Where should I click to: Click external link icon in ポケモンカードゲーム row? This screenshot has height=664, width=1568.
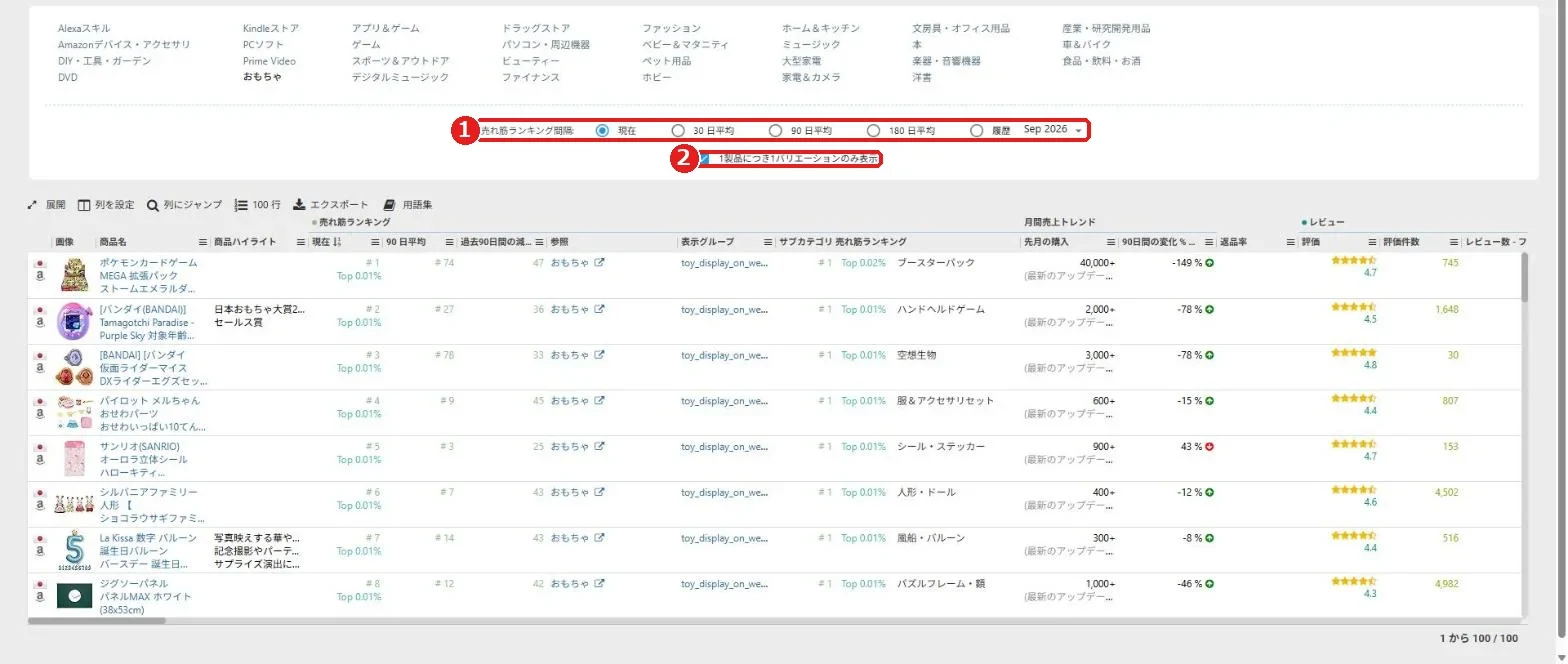pos(600,263)
